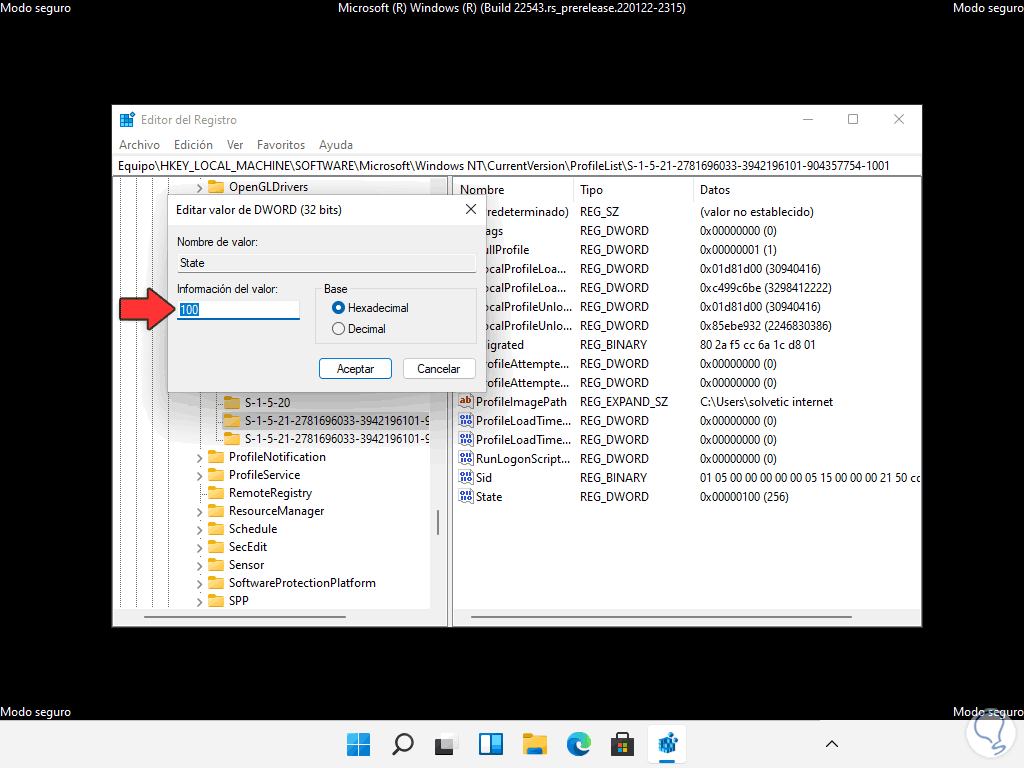Expand the SecEdit key
The height and width of the screenshot is (768, 1024).
coord(199,548)
